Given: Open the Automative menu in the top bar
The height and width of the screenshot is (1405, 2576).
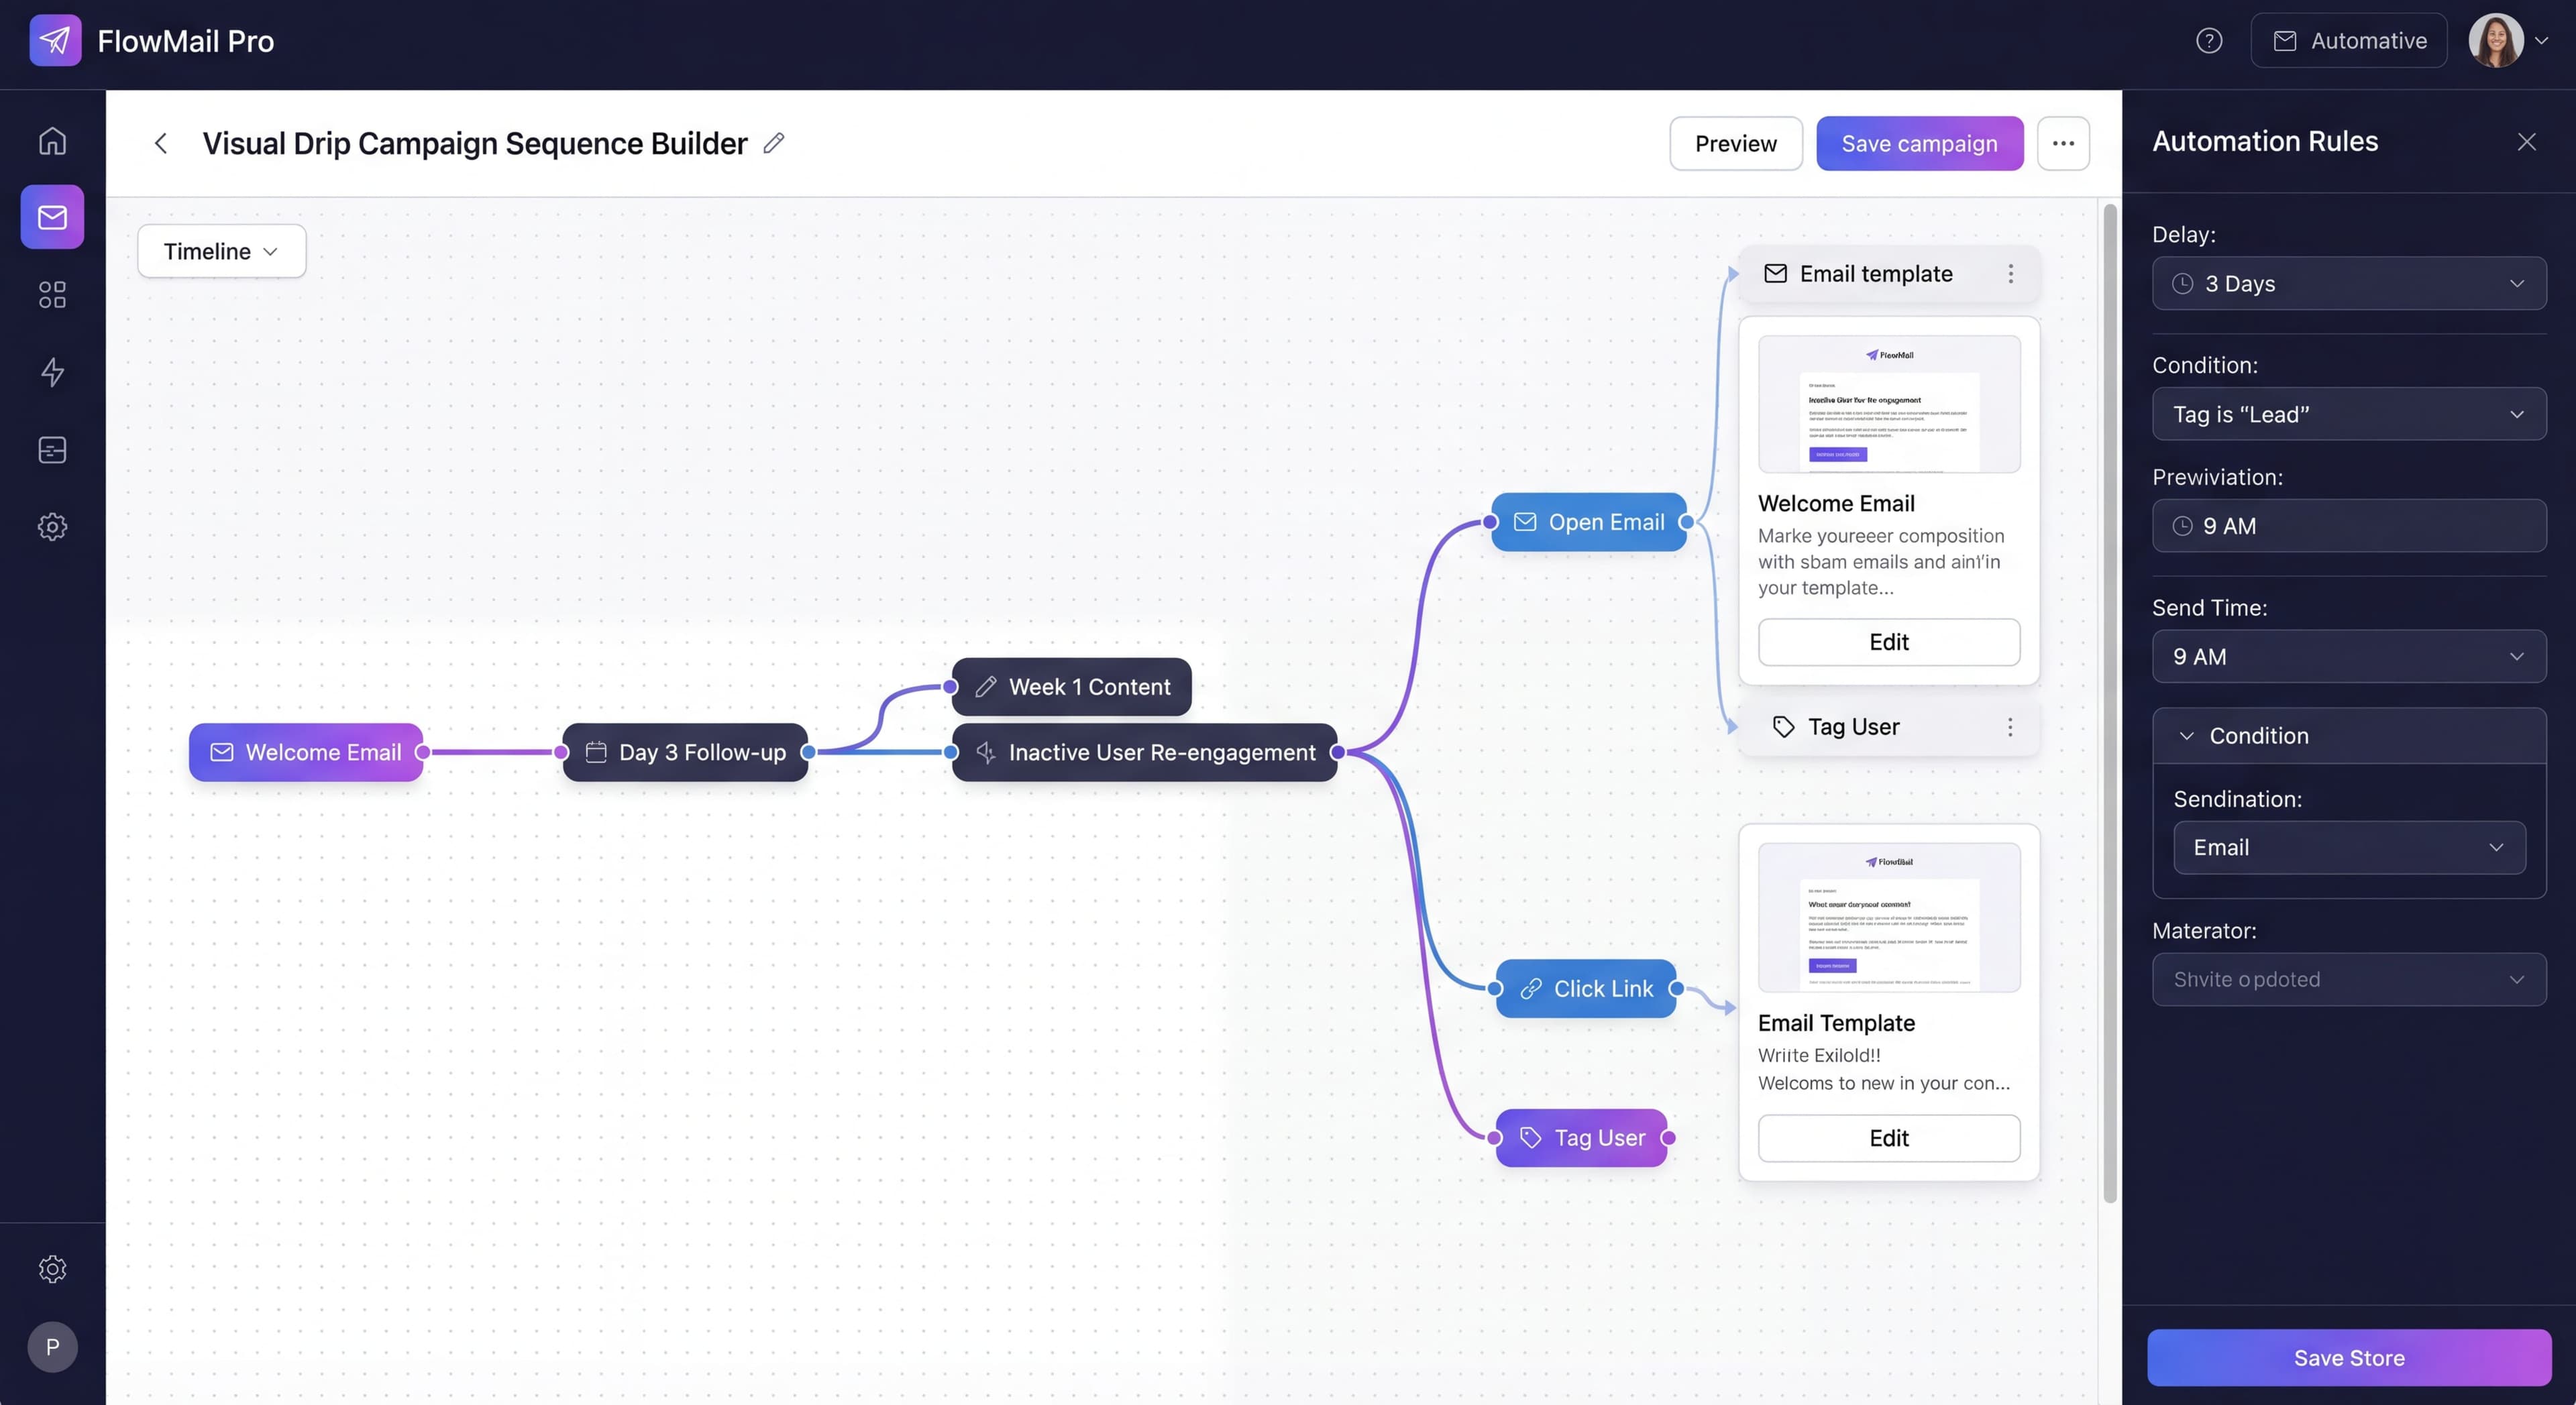Looking at the screenshot, I should pos(2348,40).
